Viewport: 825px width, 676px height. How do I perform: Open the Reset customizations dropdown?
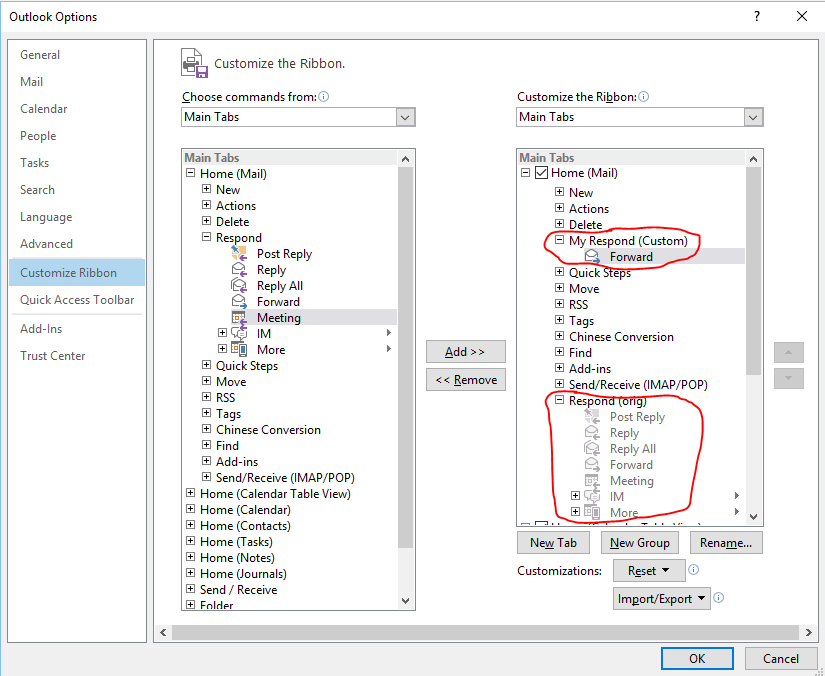pos(649,571)
